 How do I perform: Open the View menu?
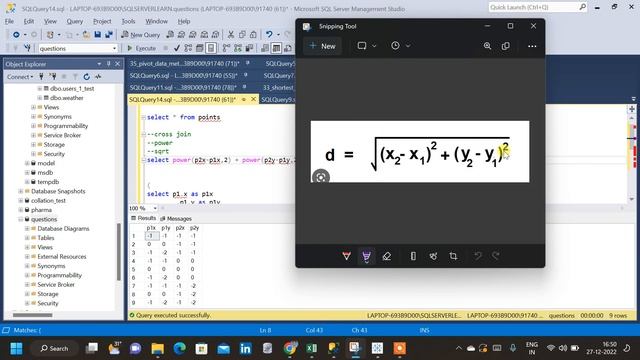click(x=50, y=21)
